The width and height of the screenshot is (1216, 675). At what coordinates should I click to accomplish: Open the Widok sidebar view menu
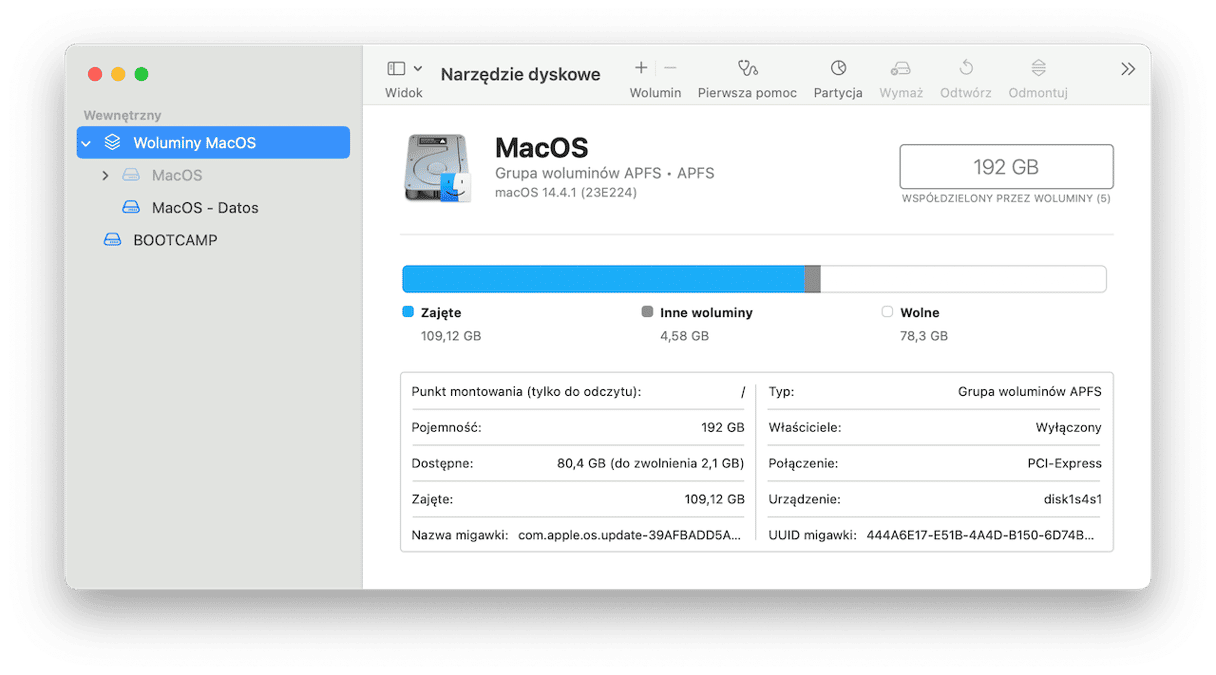pos(404,69)
